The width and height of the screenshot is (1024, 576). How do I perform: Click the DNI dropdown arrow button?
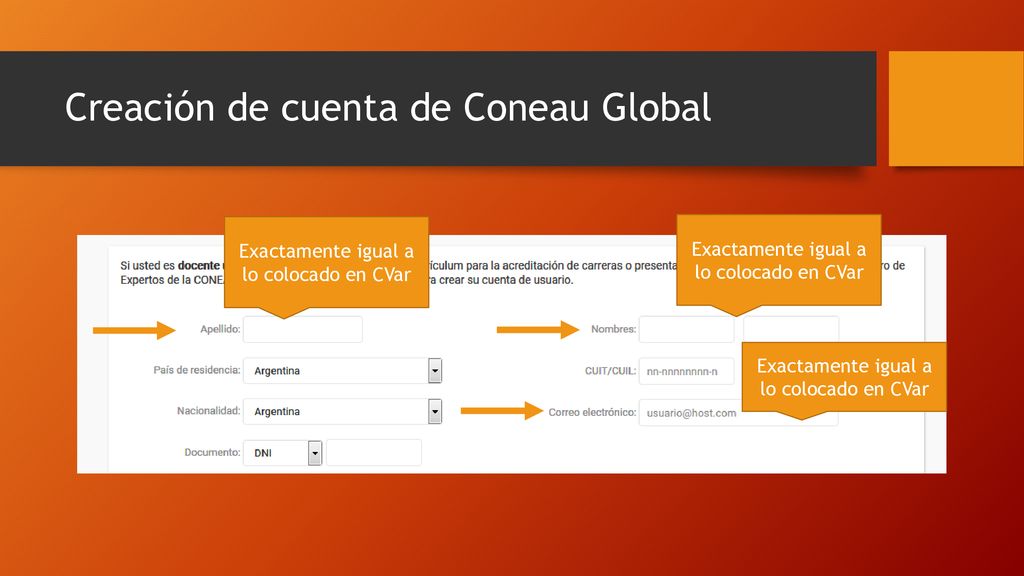(315, 453)
